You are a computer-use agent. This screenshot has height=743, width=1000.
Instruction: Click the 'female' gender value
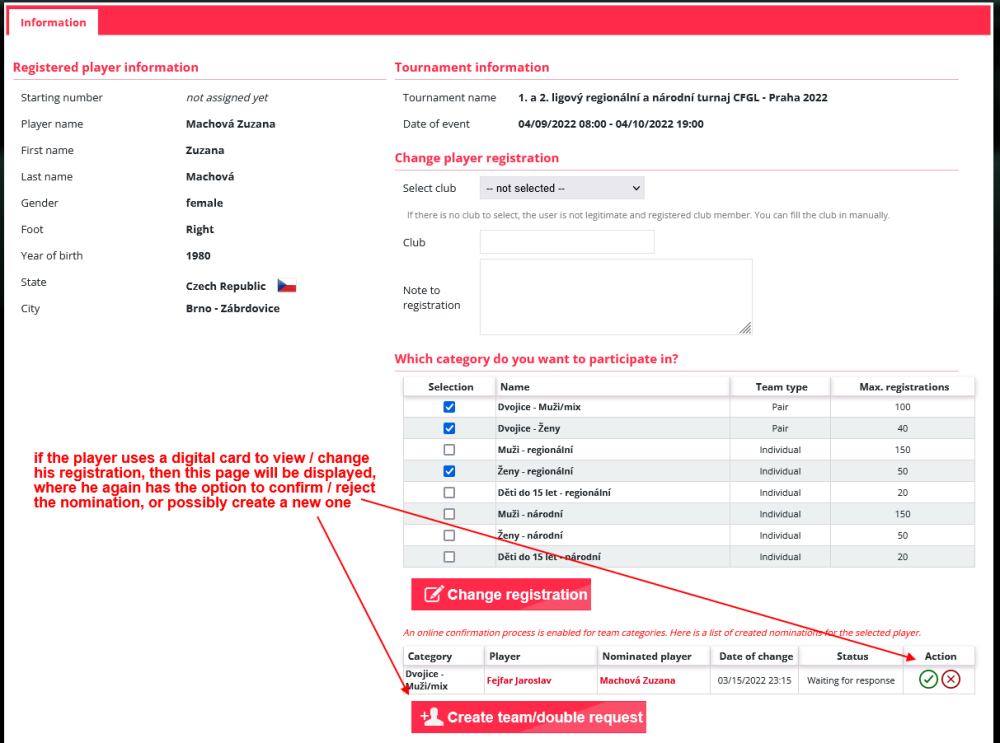pos(204,203)
